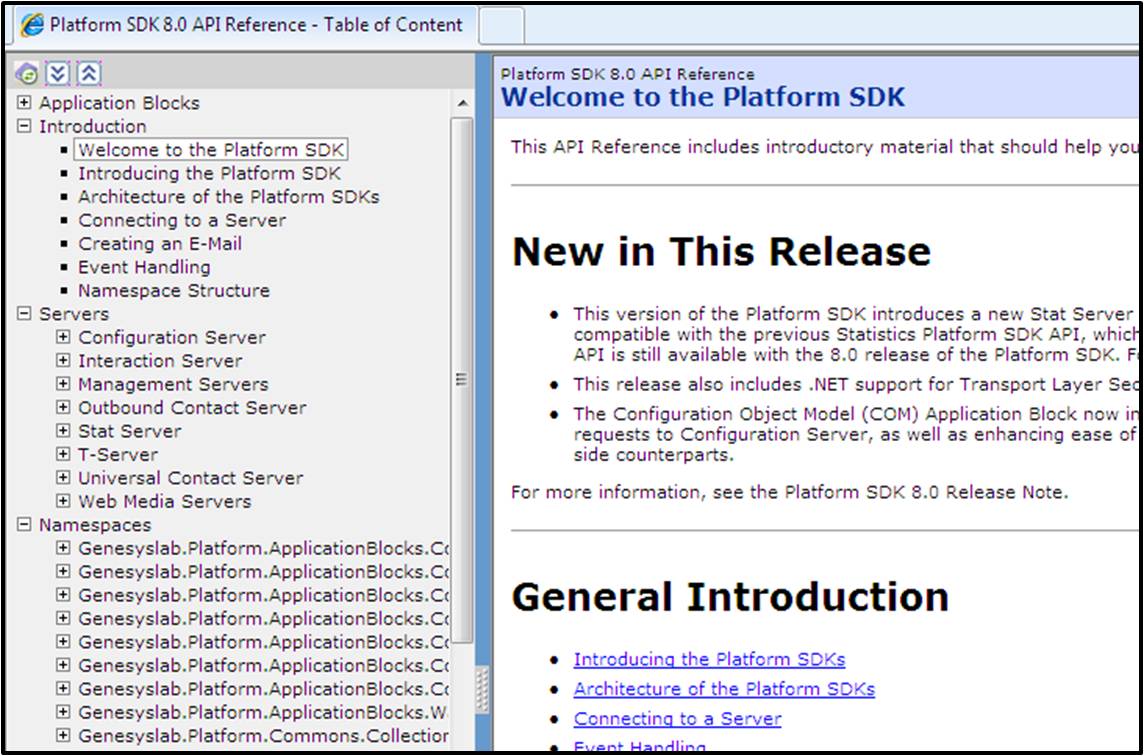Click the sync table of contents icon
The image size is (1144, 756).
[x=28, y=73]
